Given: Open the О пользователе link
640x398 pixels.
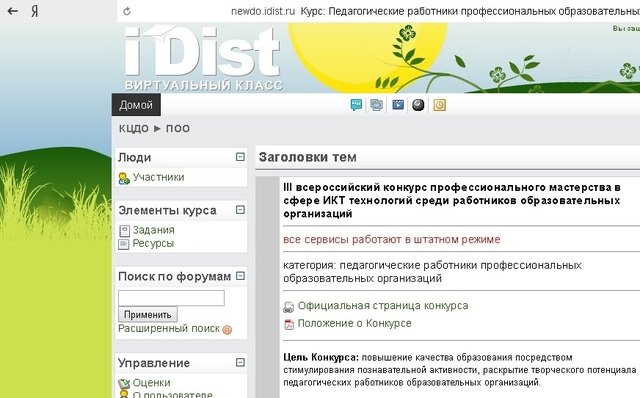Looking at the screenshot, I should click(172, 395).
